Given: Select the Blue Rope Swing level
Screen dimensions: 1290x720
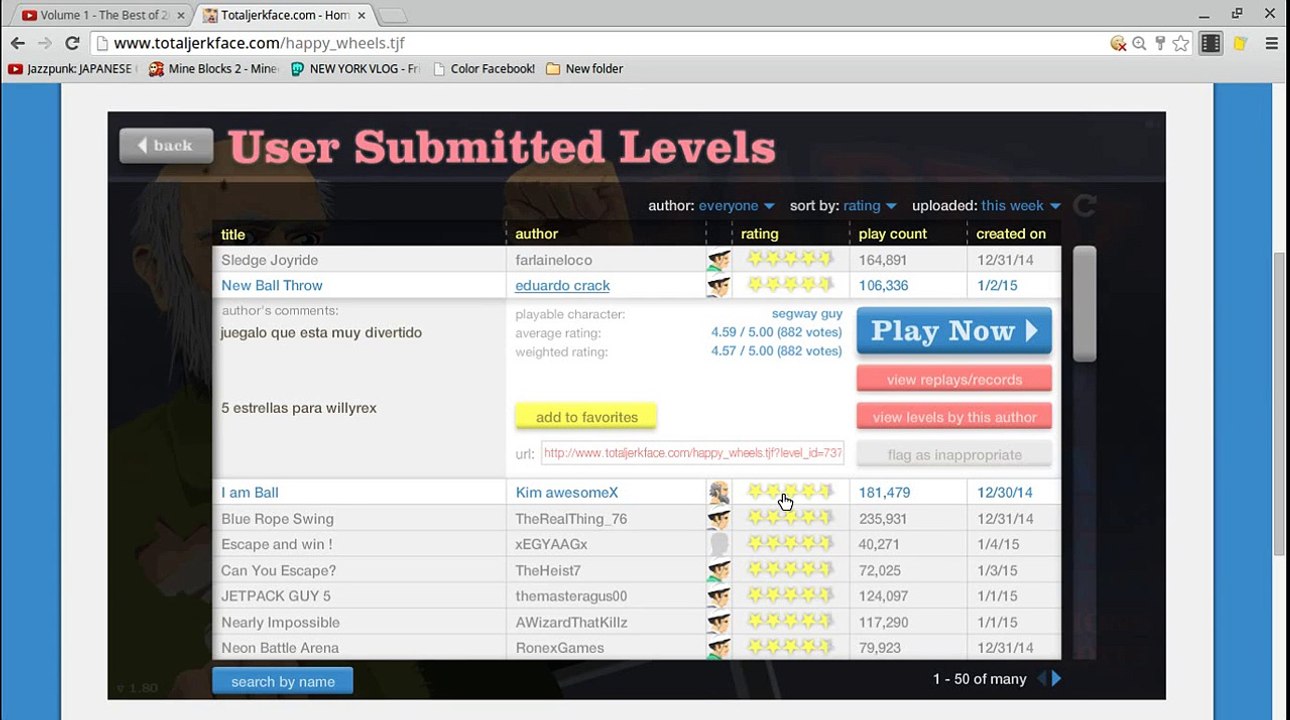Looking at the screenshot, I should tap(636, 519).
